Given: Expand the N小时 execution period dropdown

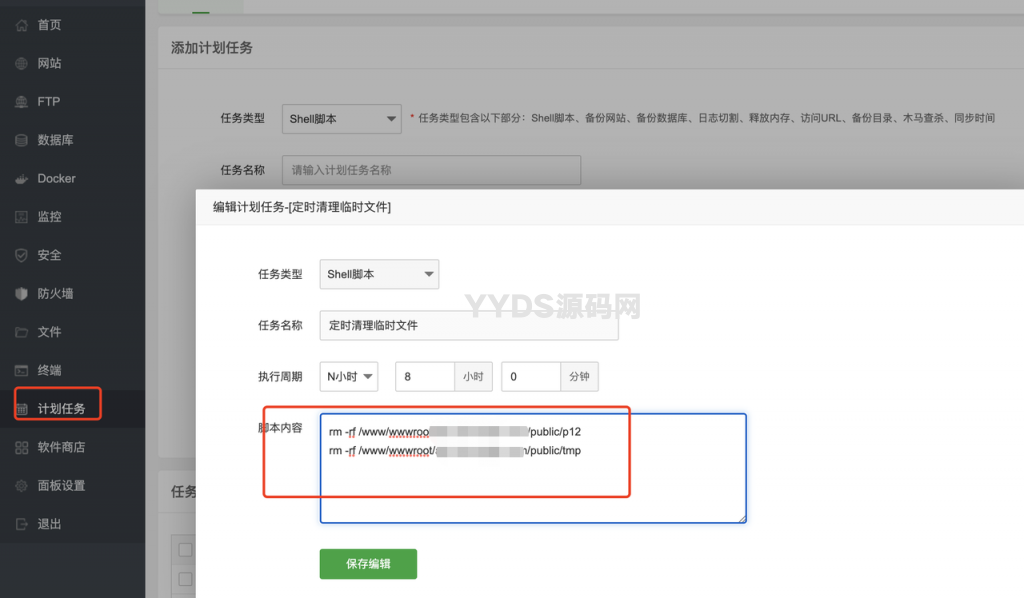Looking at the screenshot, I should pyautogui.click(x=348, y=376).
